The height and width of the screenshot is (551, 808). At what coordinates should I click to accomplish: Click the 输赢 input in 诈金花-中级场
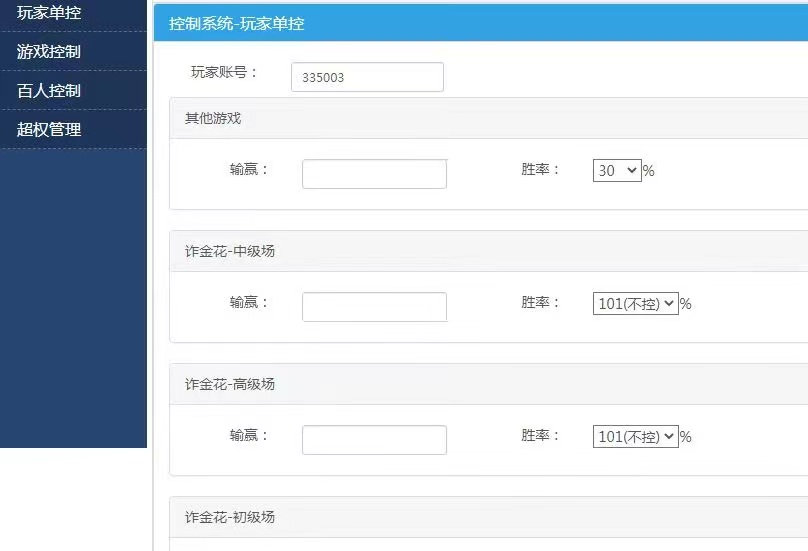point(374,307)
